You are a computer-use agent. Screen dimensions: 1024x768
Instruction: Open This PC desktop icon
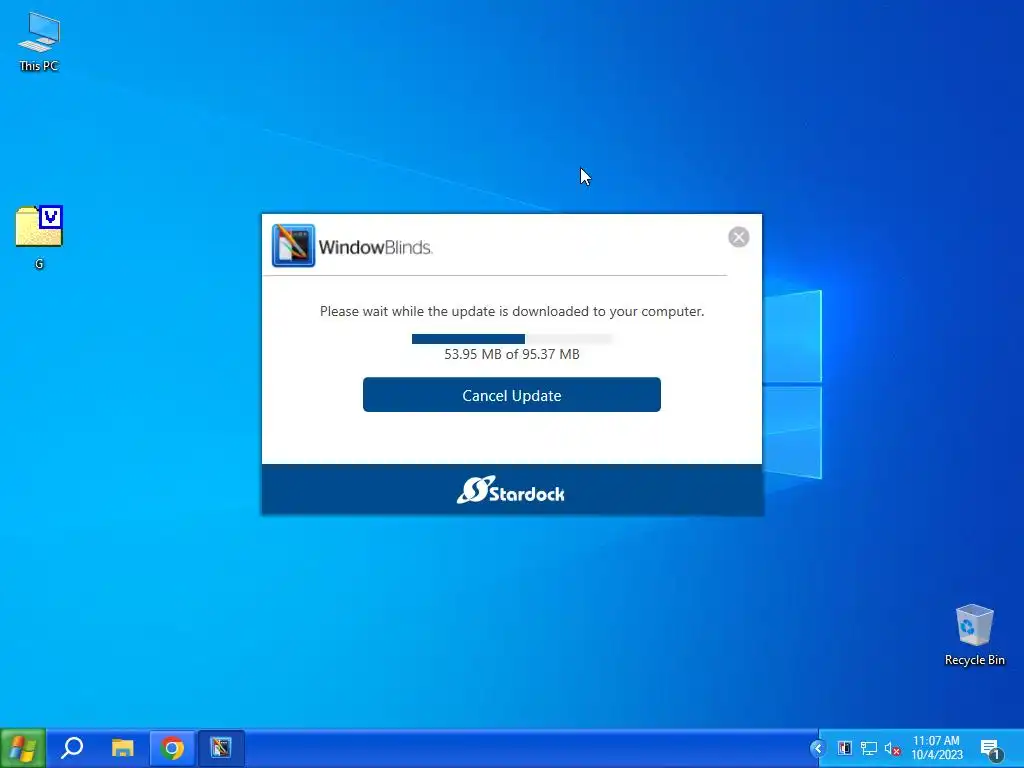(39, 42)
